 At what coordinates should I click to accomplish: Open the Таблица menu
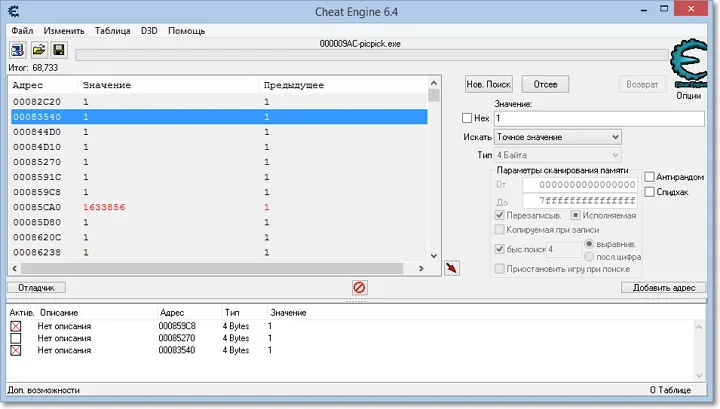(x=112, y=31)
